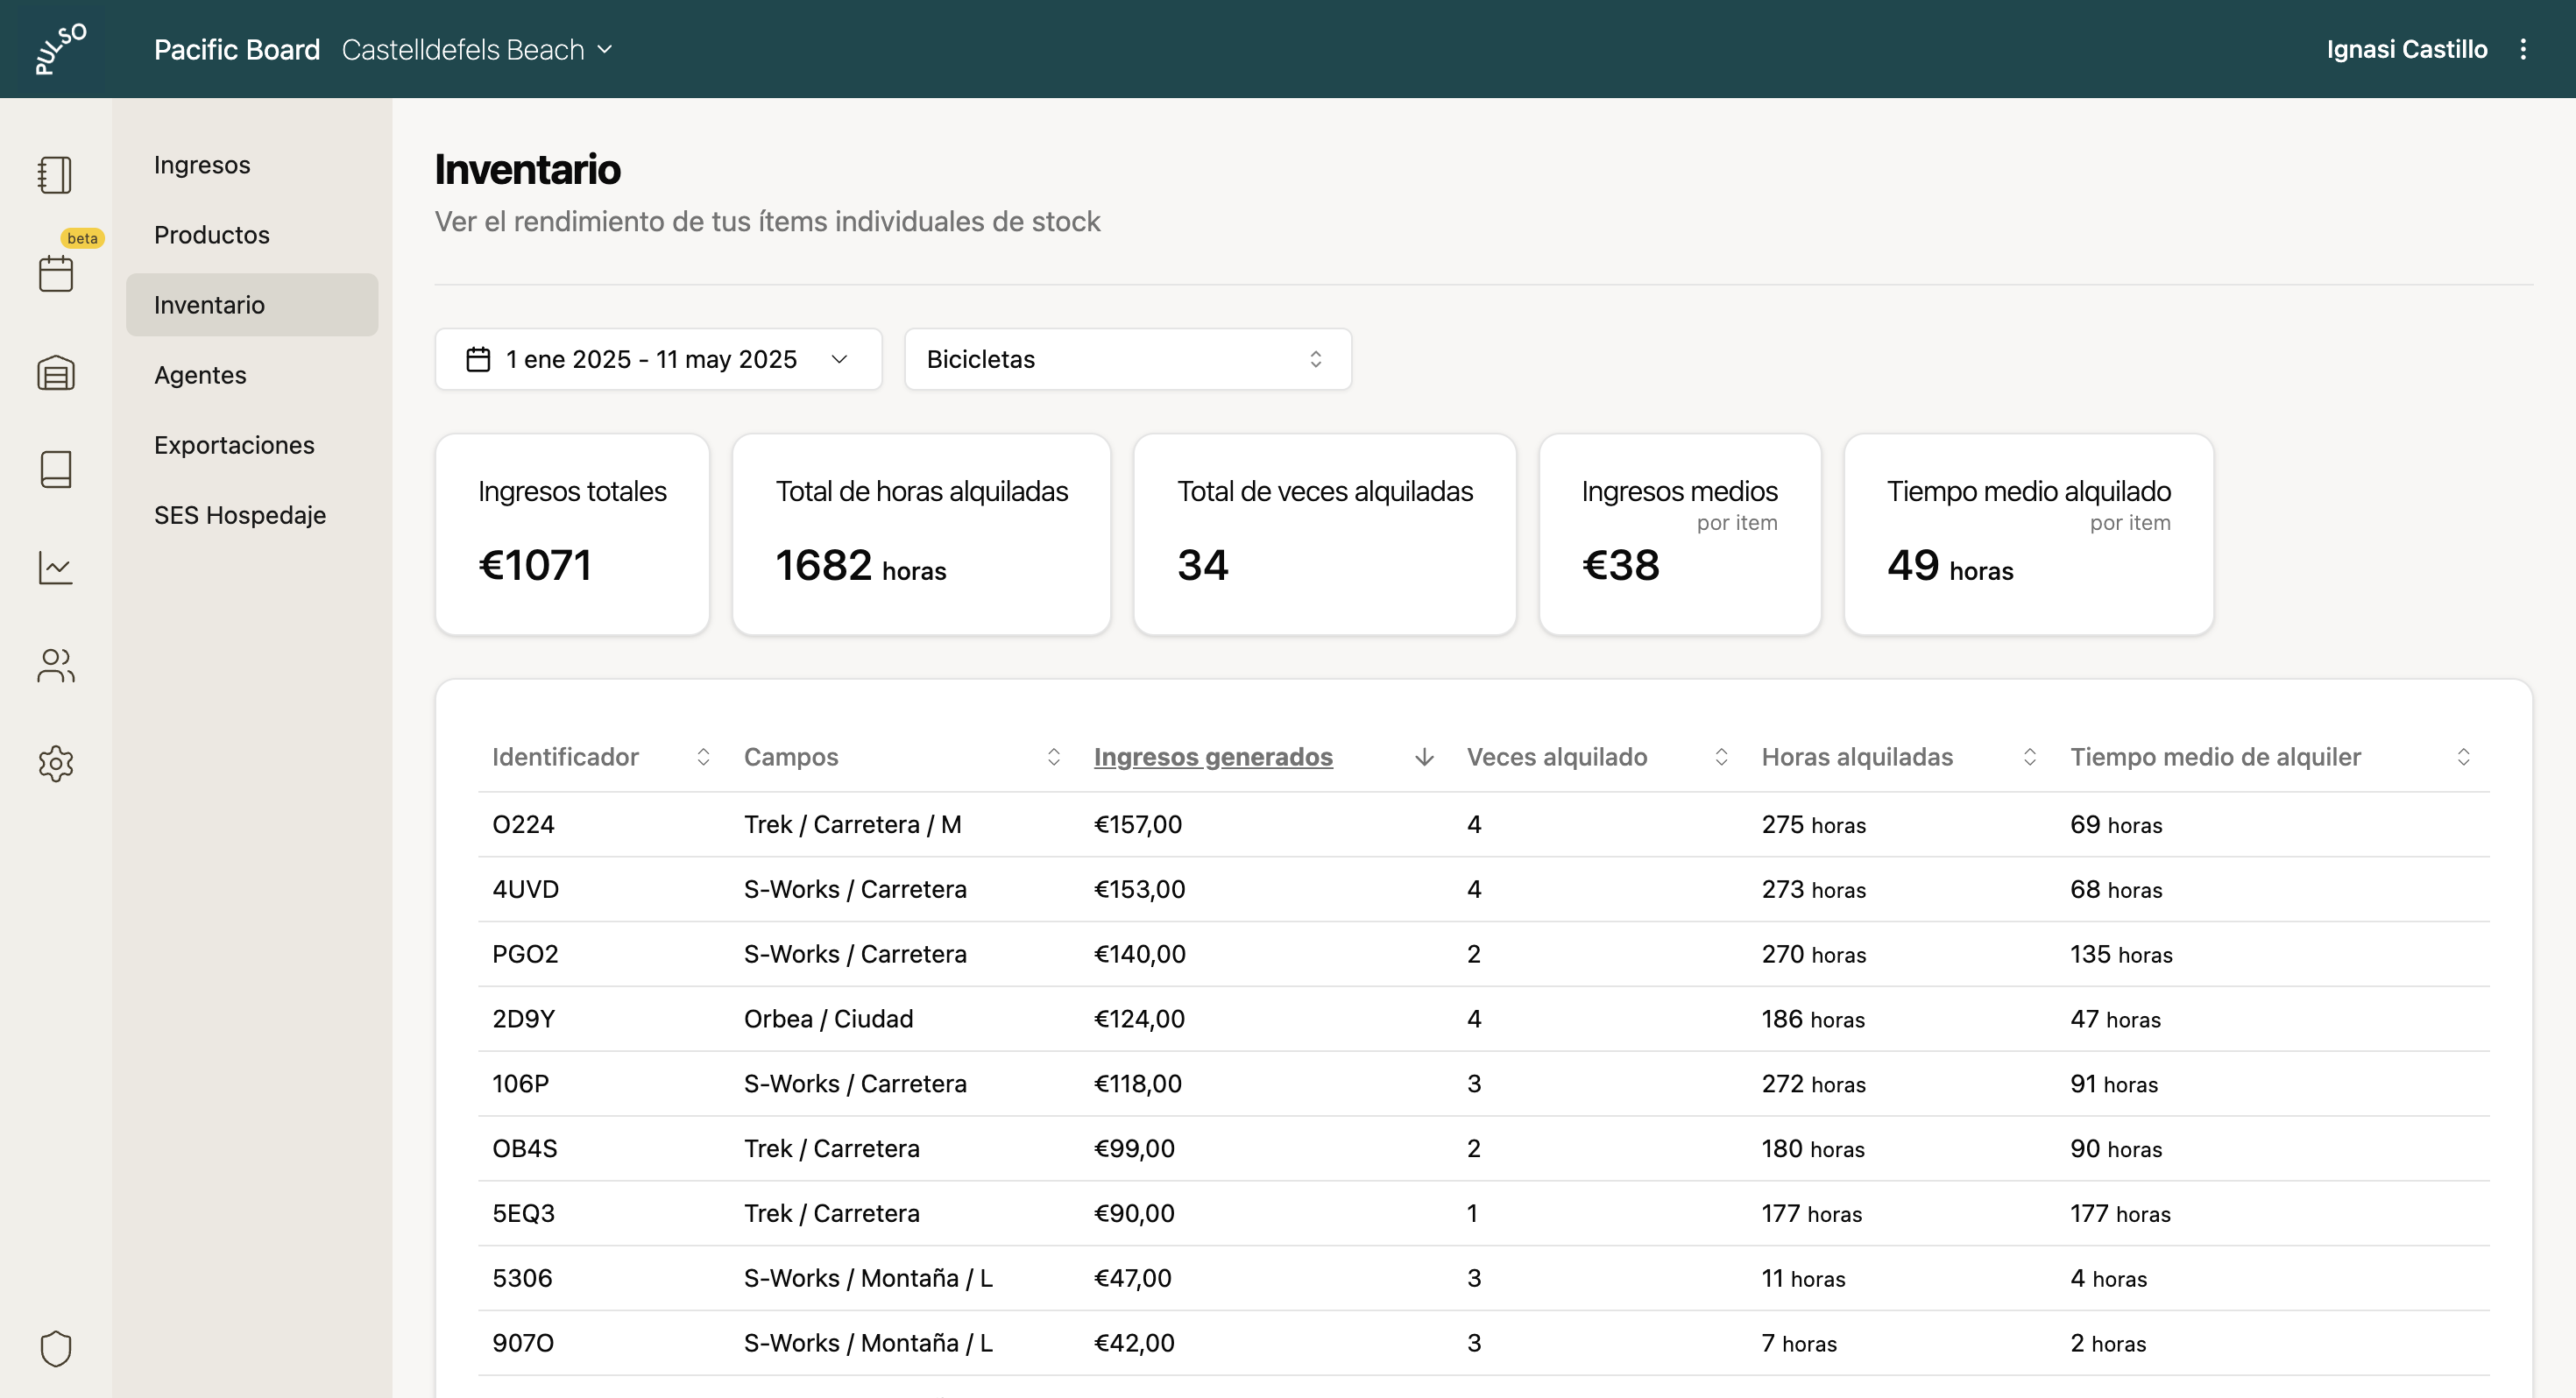Open the three-dot user menu
Screen dimensions: 2576x1398
(2523, 49)
